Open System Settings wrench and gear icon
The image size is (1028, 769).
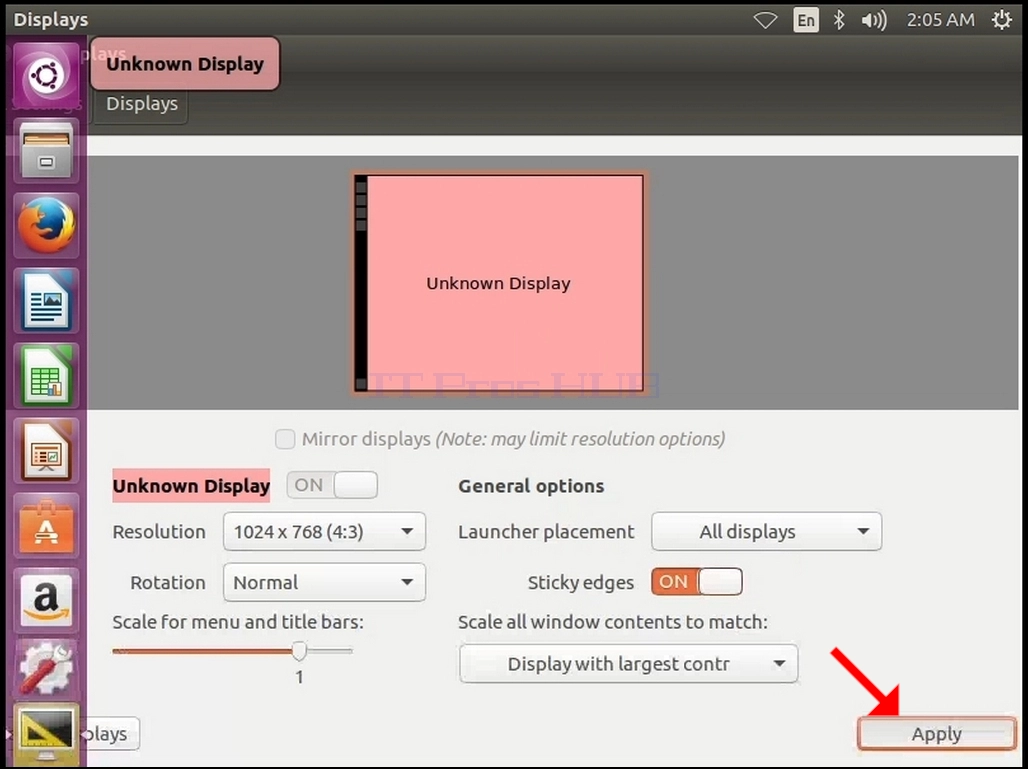coord(47,669)
